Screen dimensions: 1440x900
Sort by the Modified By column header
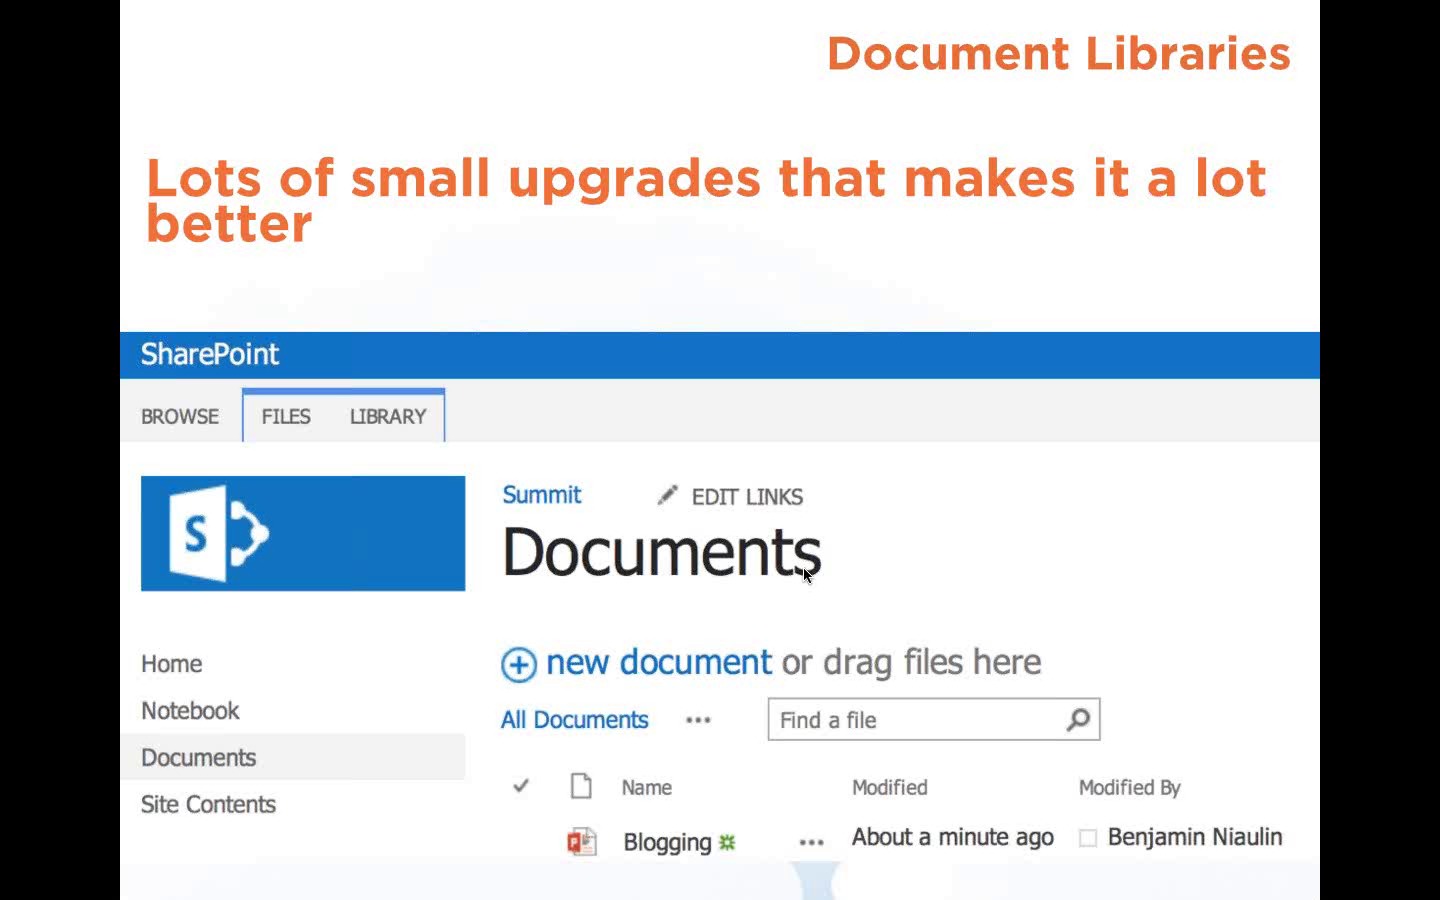click(1130, 787)
